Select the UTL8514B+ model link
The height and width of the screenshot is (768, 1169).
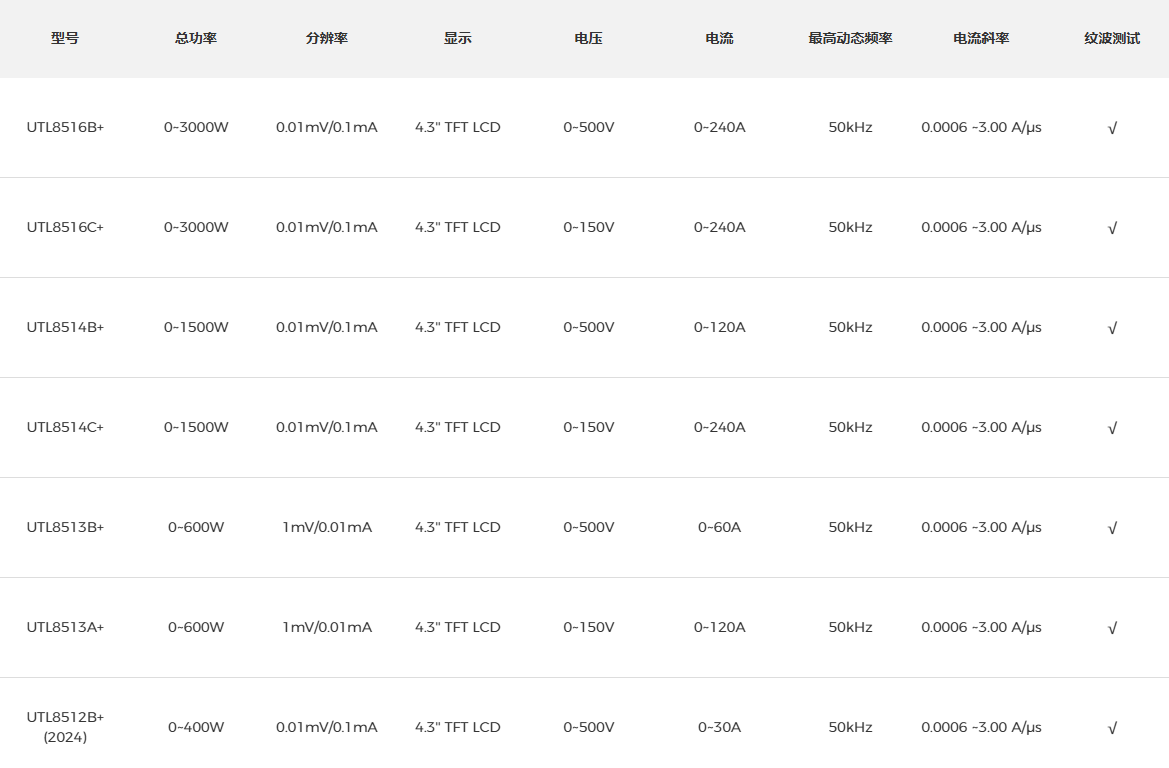point(65,328)
